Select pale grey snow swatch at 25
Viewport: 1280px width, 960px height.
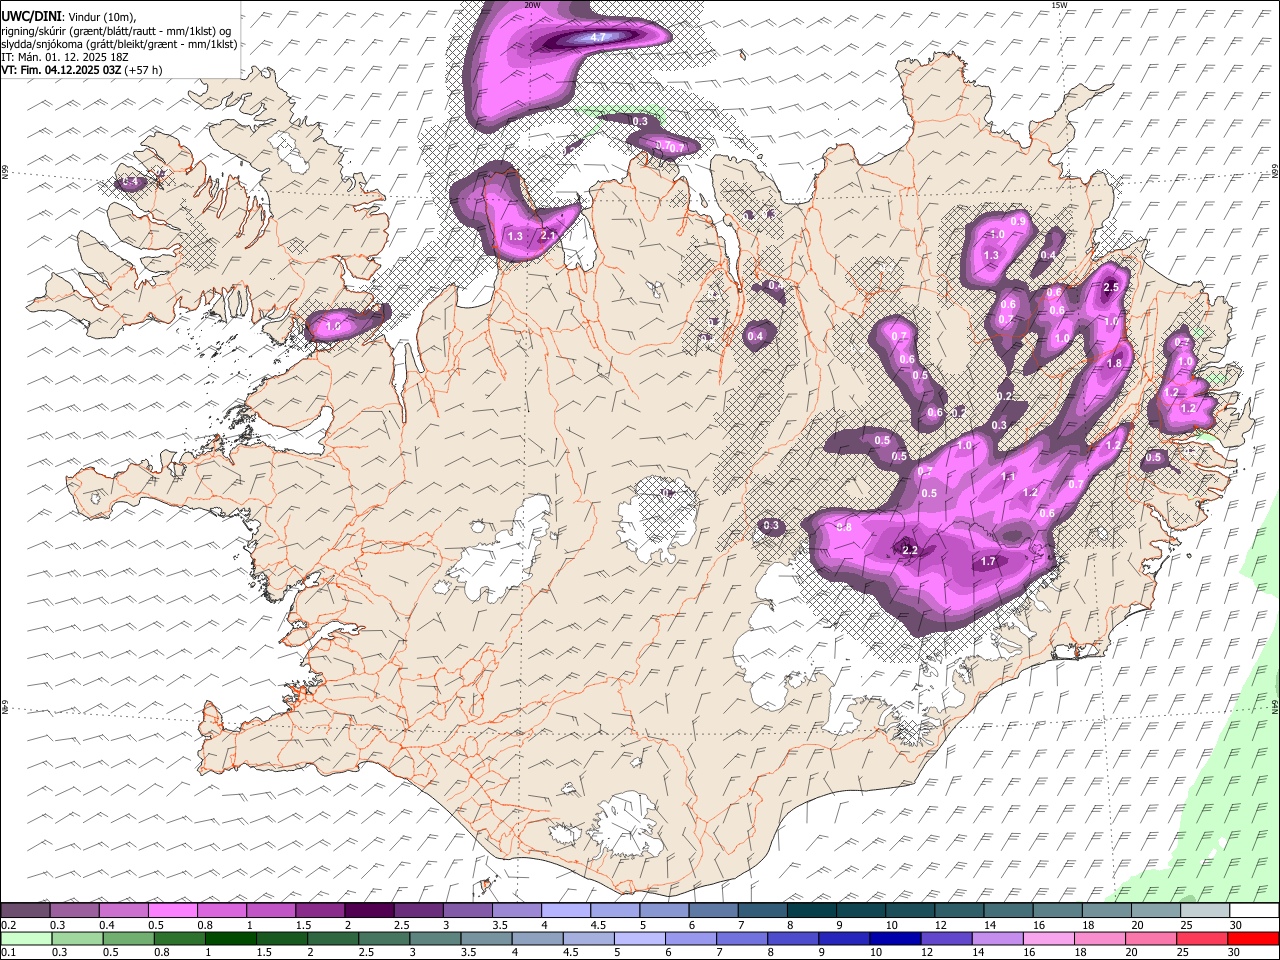click(x=1205, y=911)
